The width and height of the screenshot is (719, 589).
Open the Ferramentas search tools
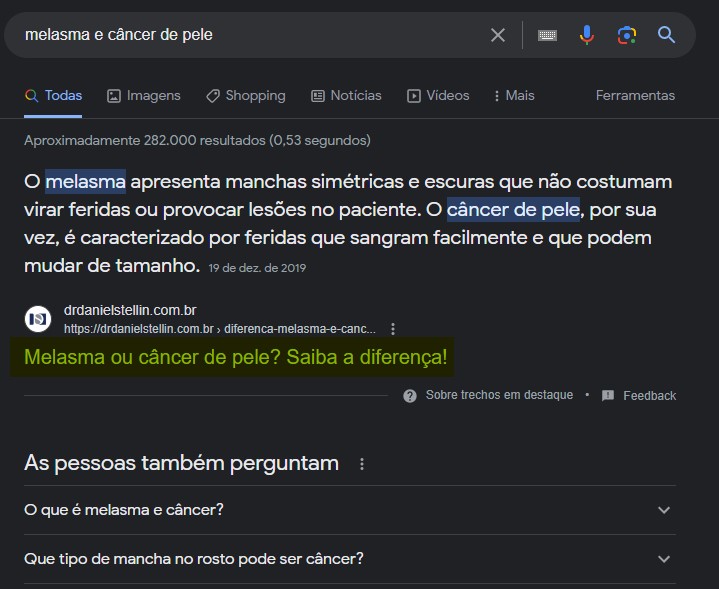click(x=635, y=95)
